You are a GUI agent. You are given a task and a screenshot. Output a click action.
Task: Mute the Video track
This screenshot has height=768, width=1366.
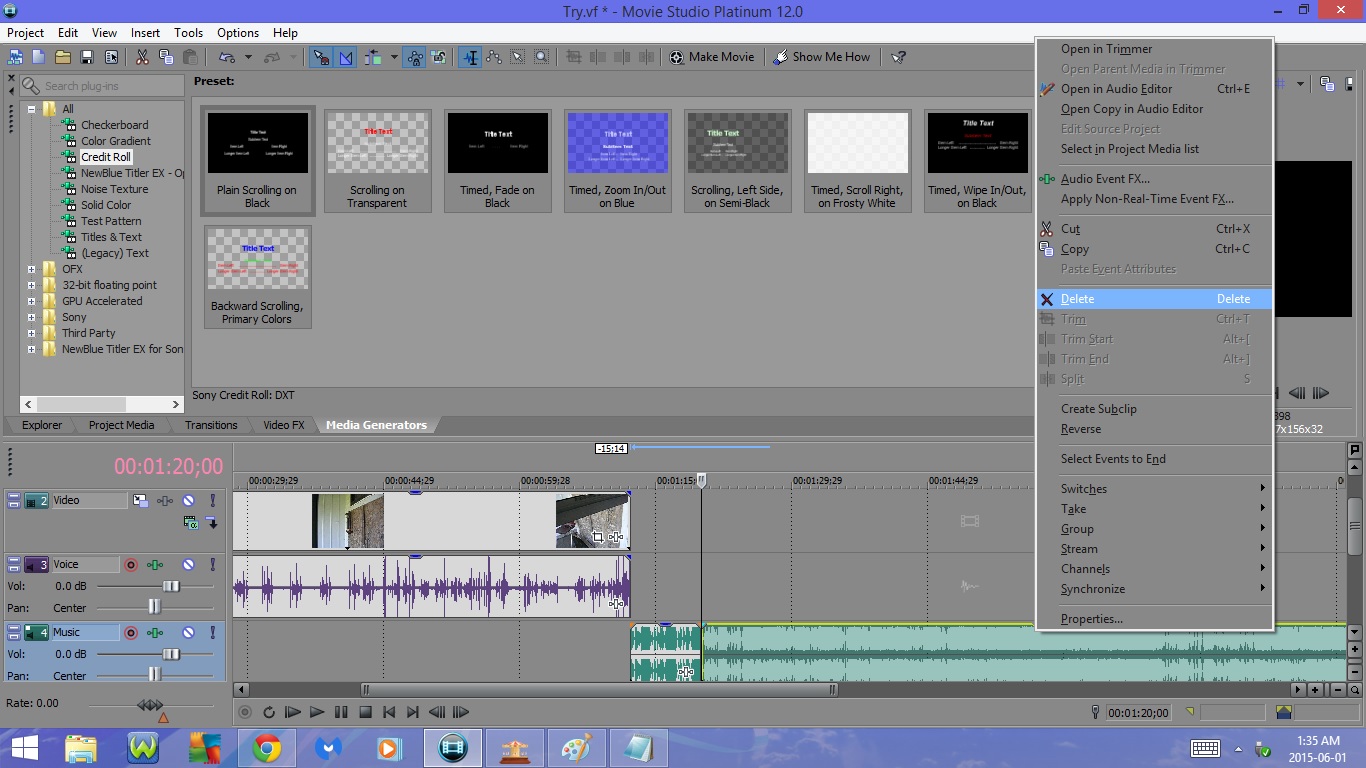pyautogui.click(x=188, y=501)
